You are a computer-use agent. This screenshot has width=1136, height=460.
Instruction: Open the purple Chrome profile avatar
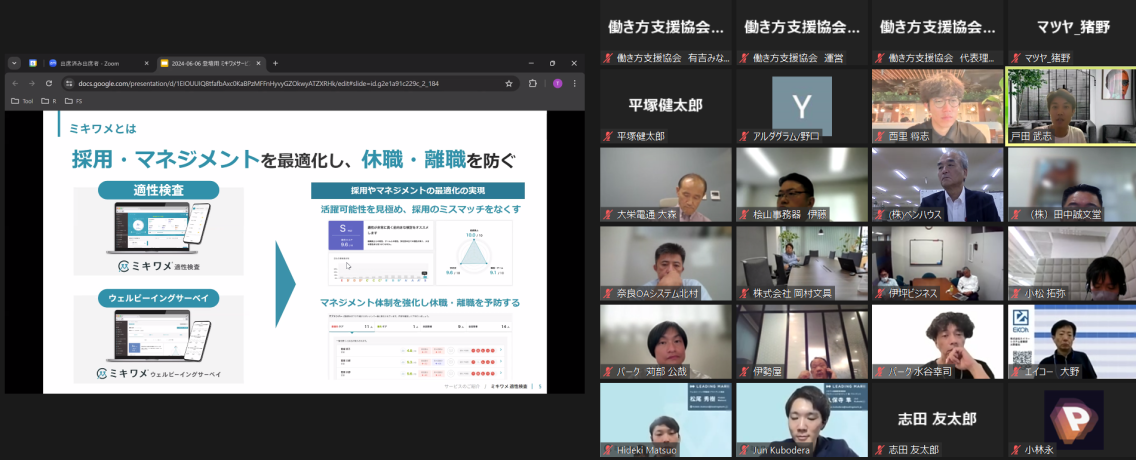557,83
